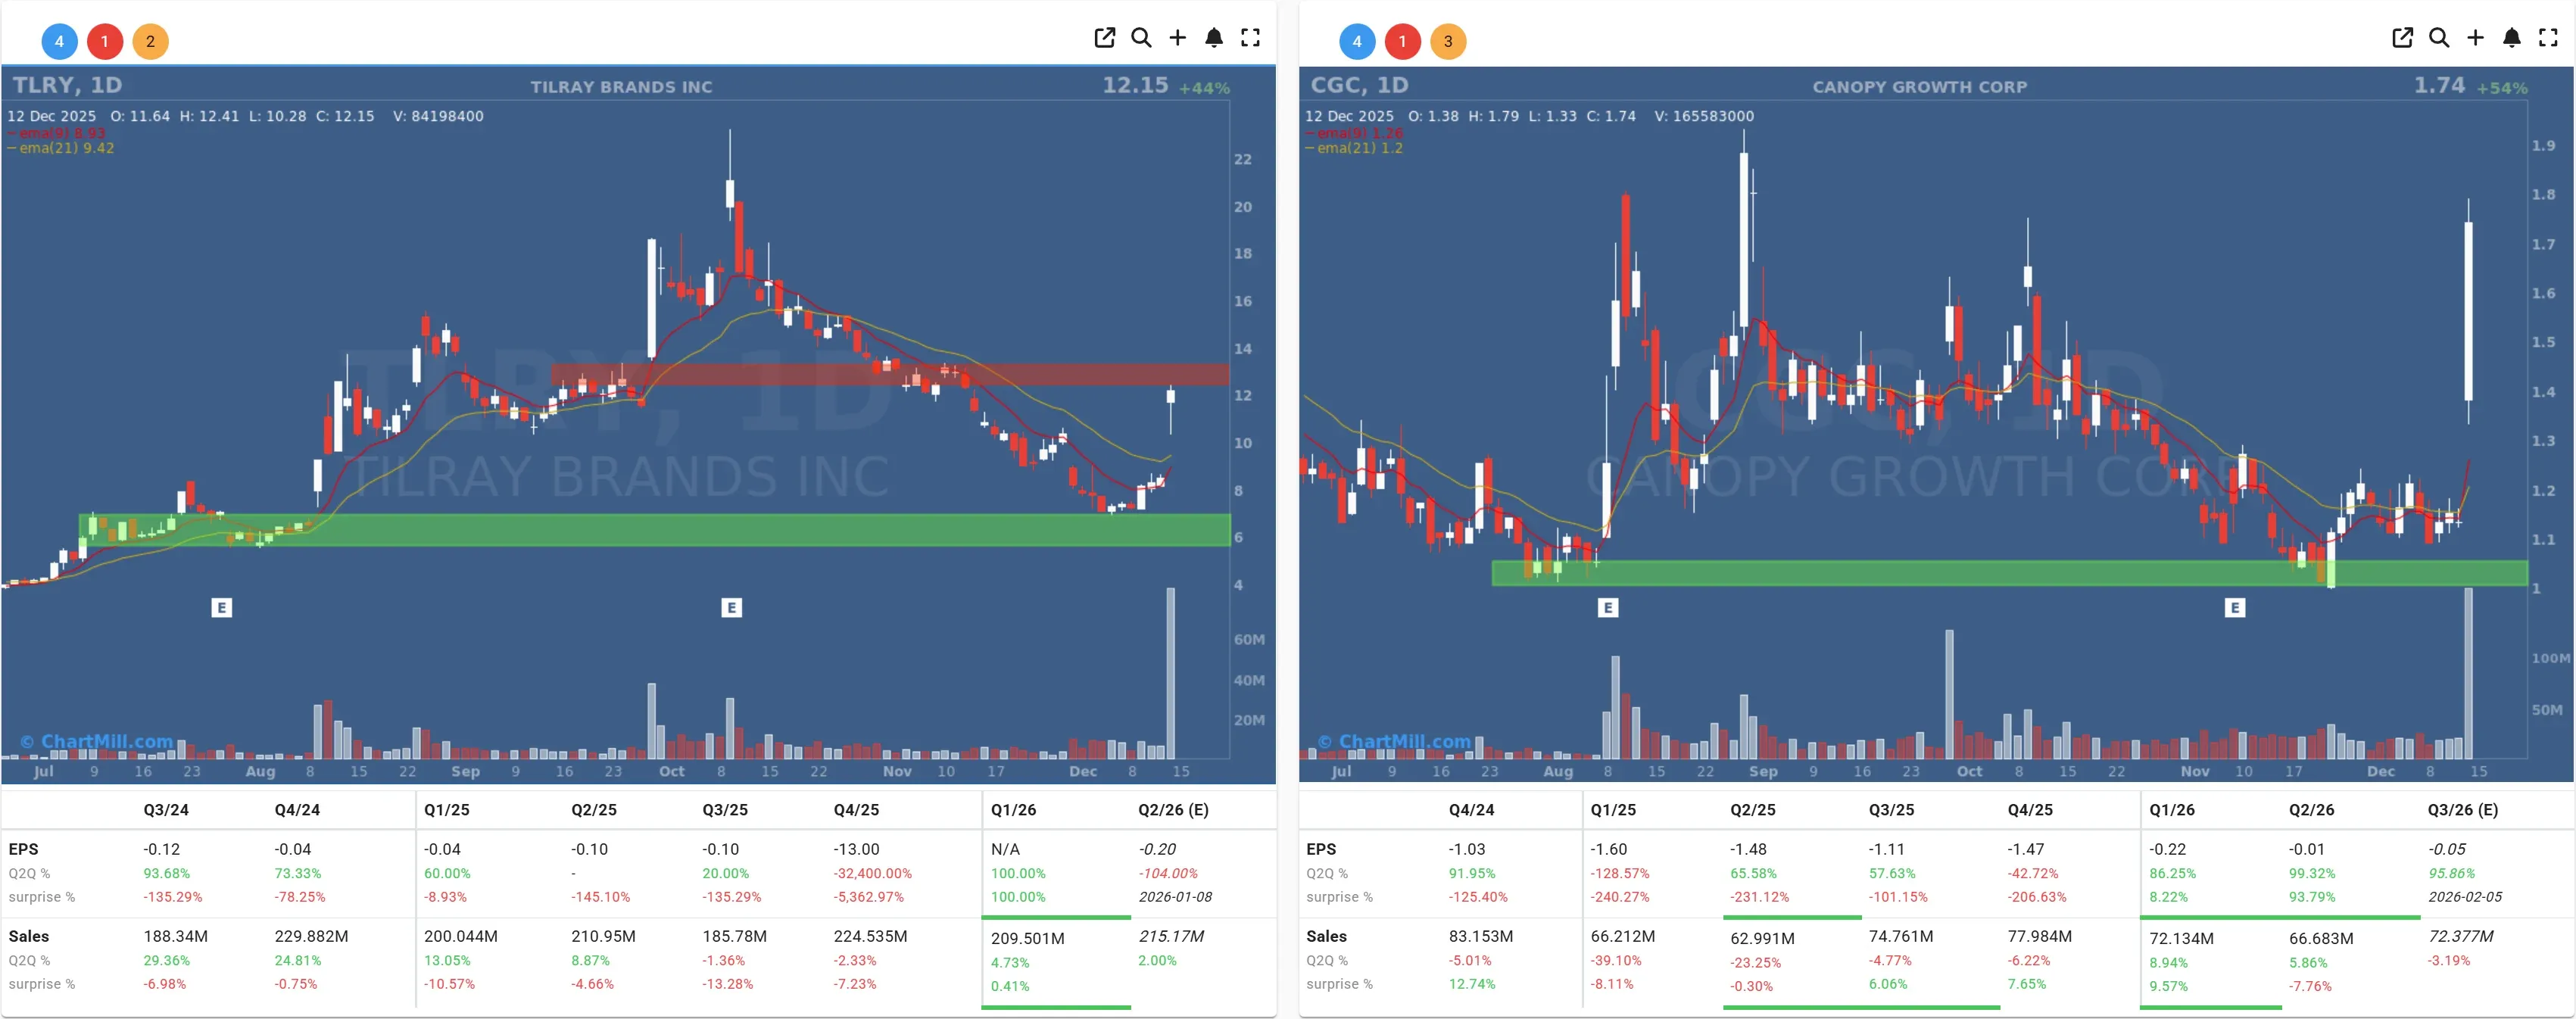
Task: Open the TLRY chart in a new window
Action: [1104, 37]
